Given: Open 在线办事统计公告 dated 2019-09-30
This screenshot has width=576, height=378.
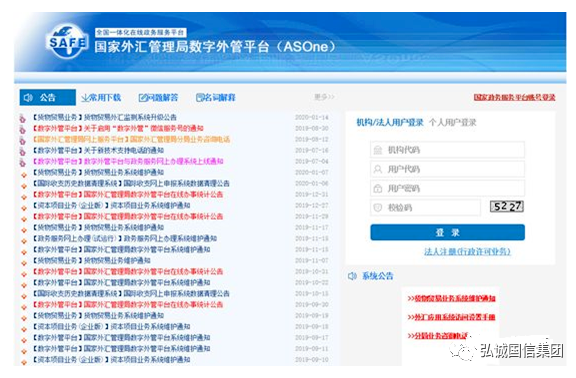Looking at the screenshot, I should pos(128,305).
